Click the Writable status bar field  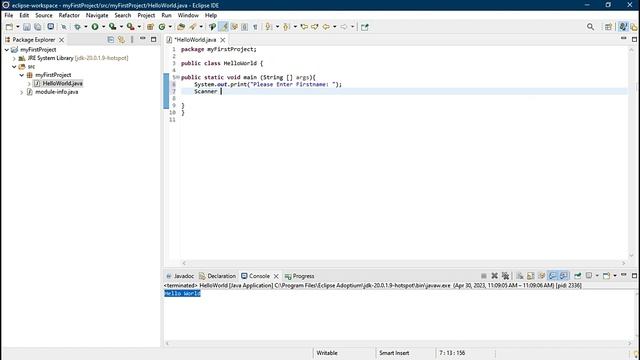327,353
